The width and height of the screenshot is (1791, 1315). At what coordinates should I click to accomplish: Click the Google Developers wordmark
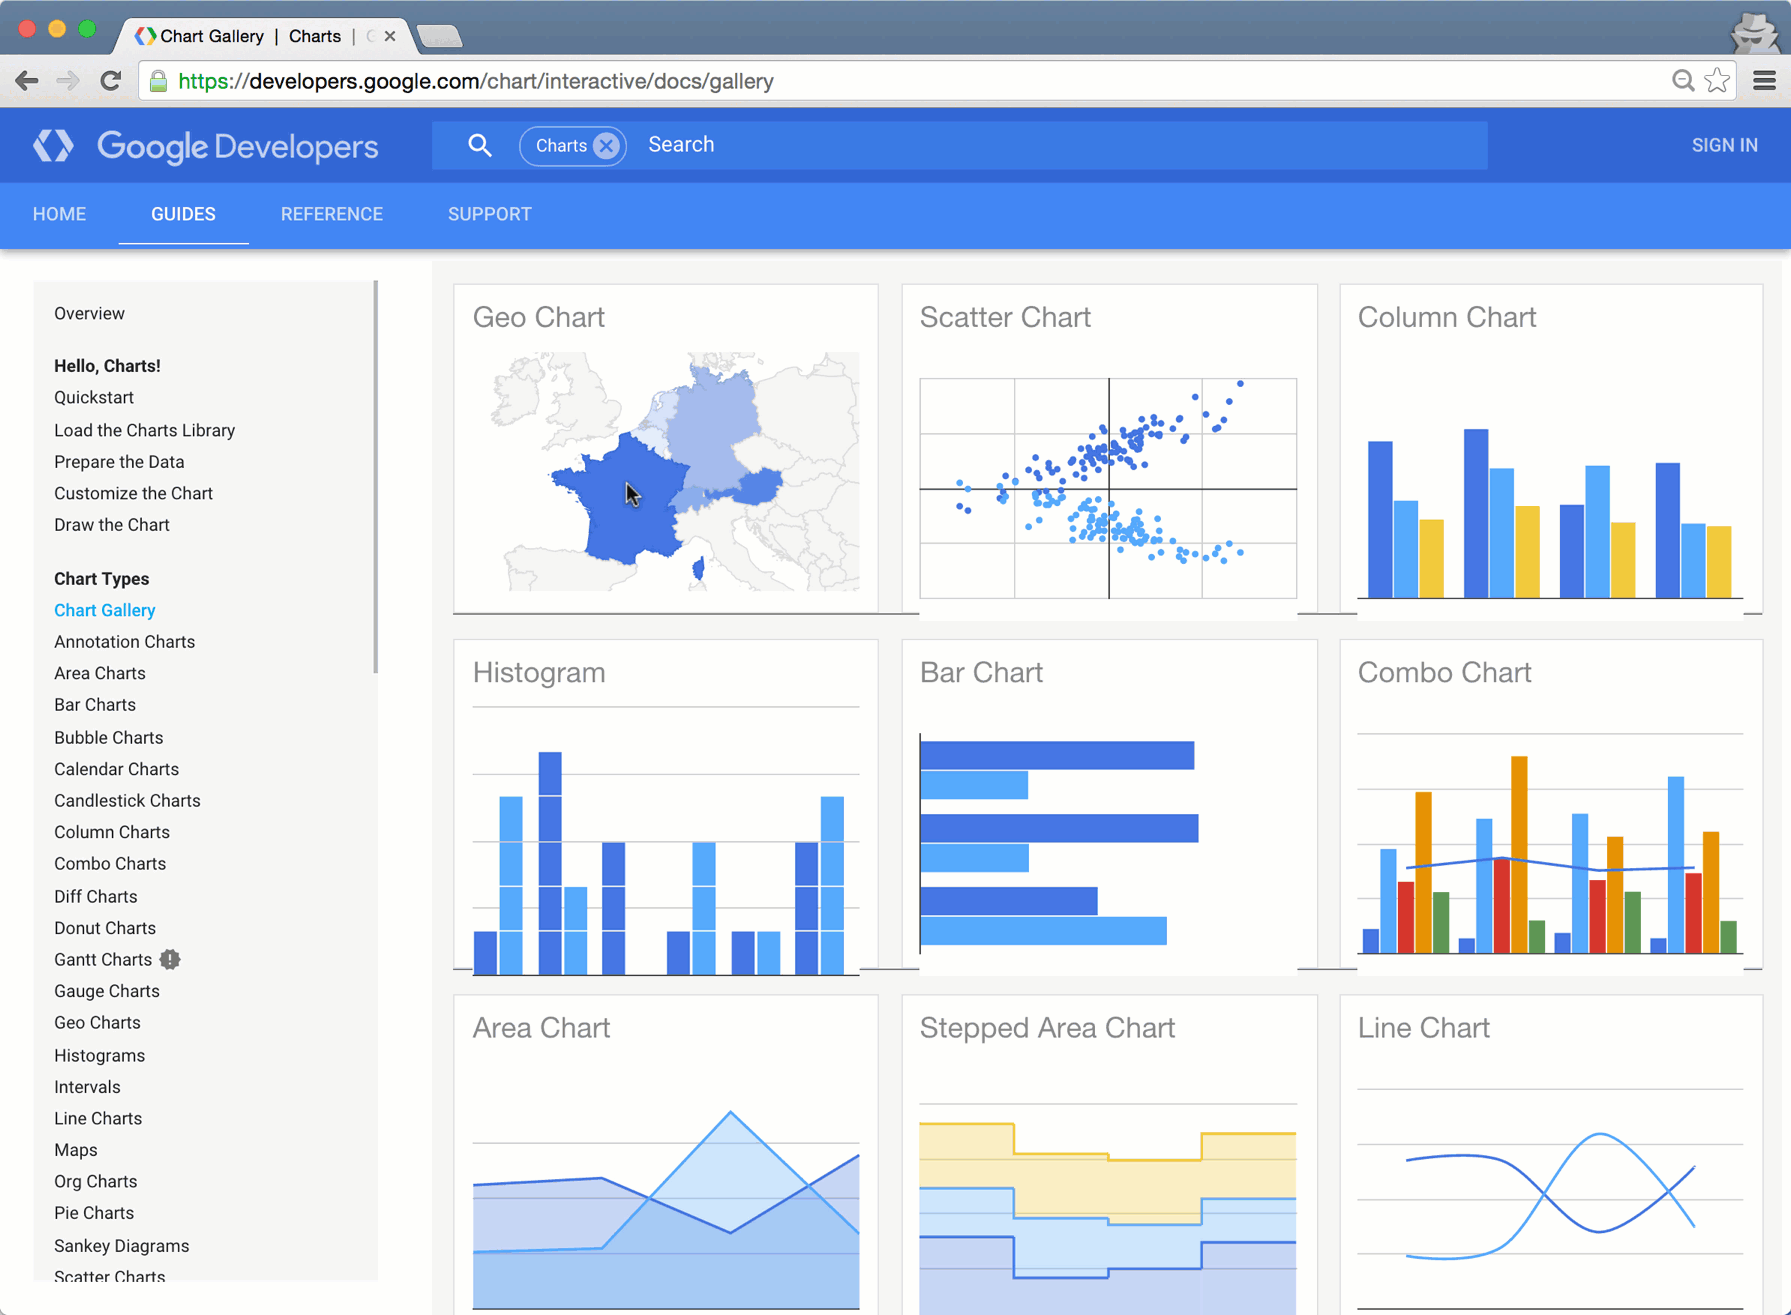pyautogui.click(x=238, y=146)
